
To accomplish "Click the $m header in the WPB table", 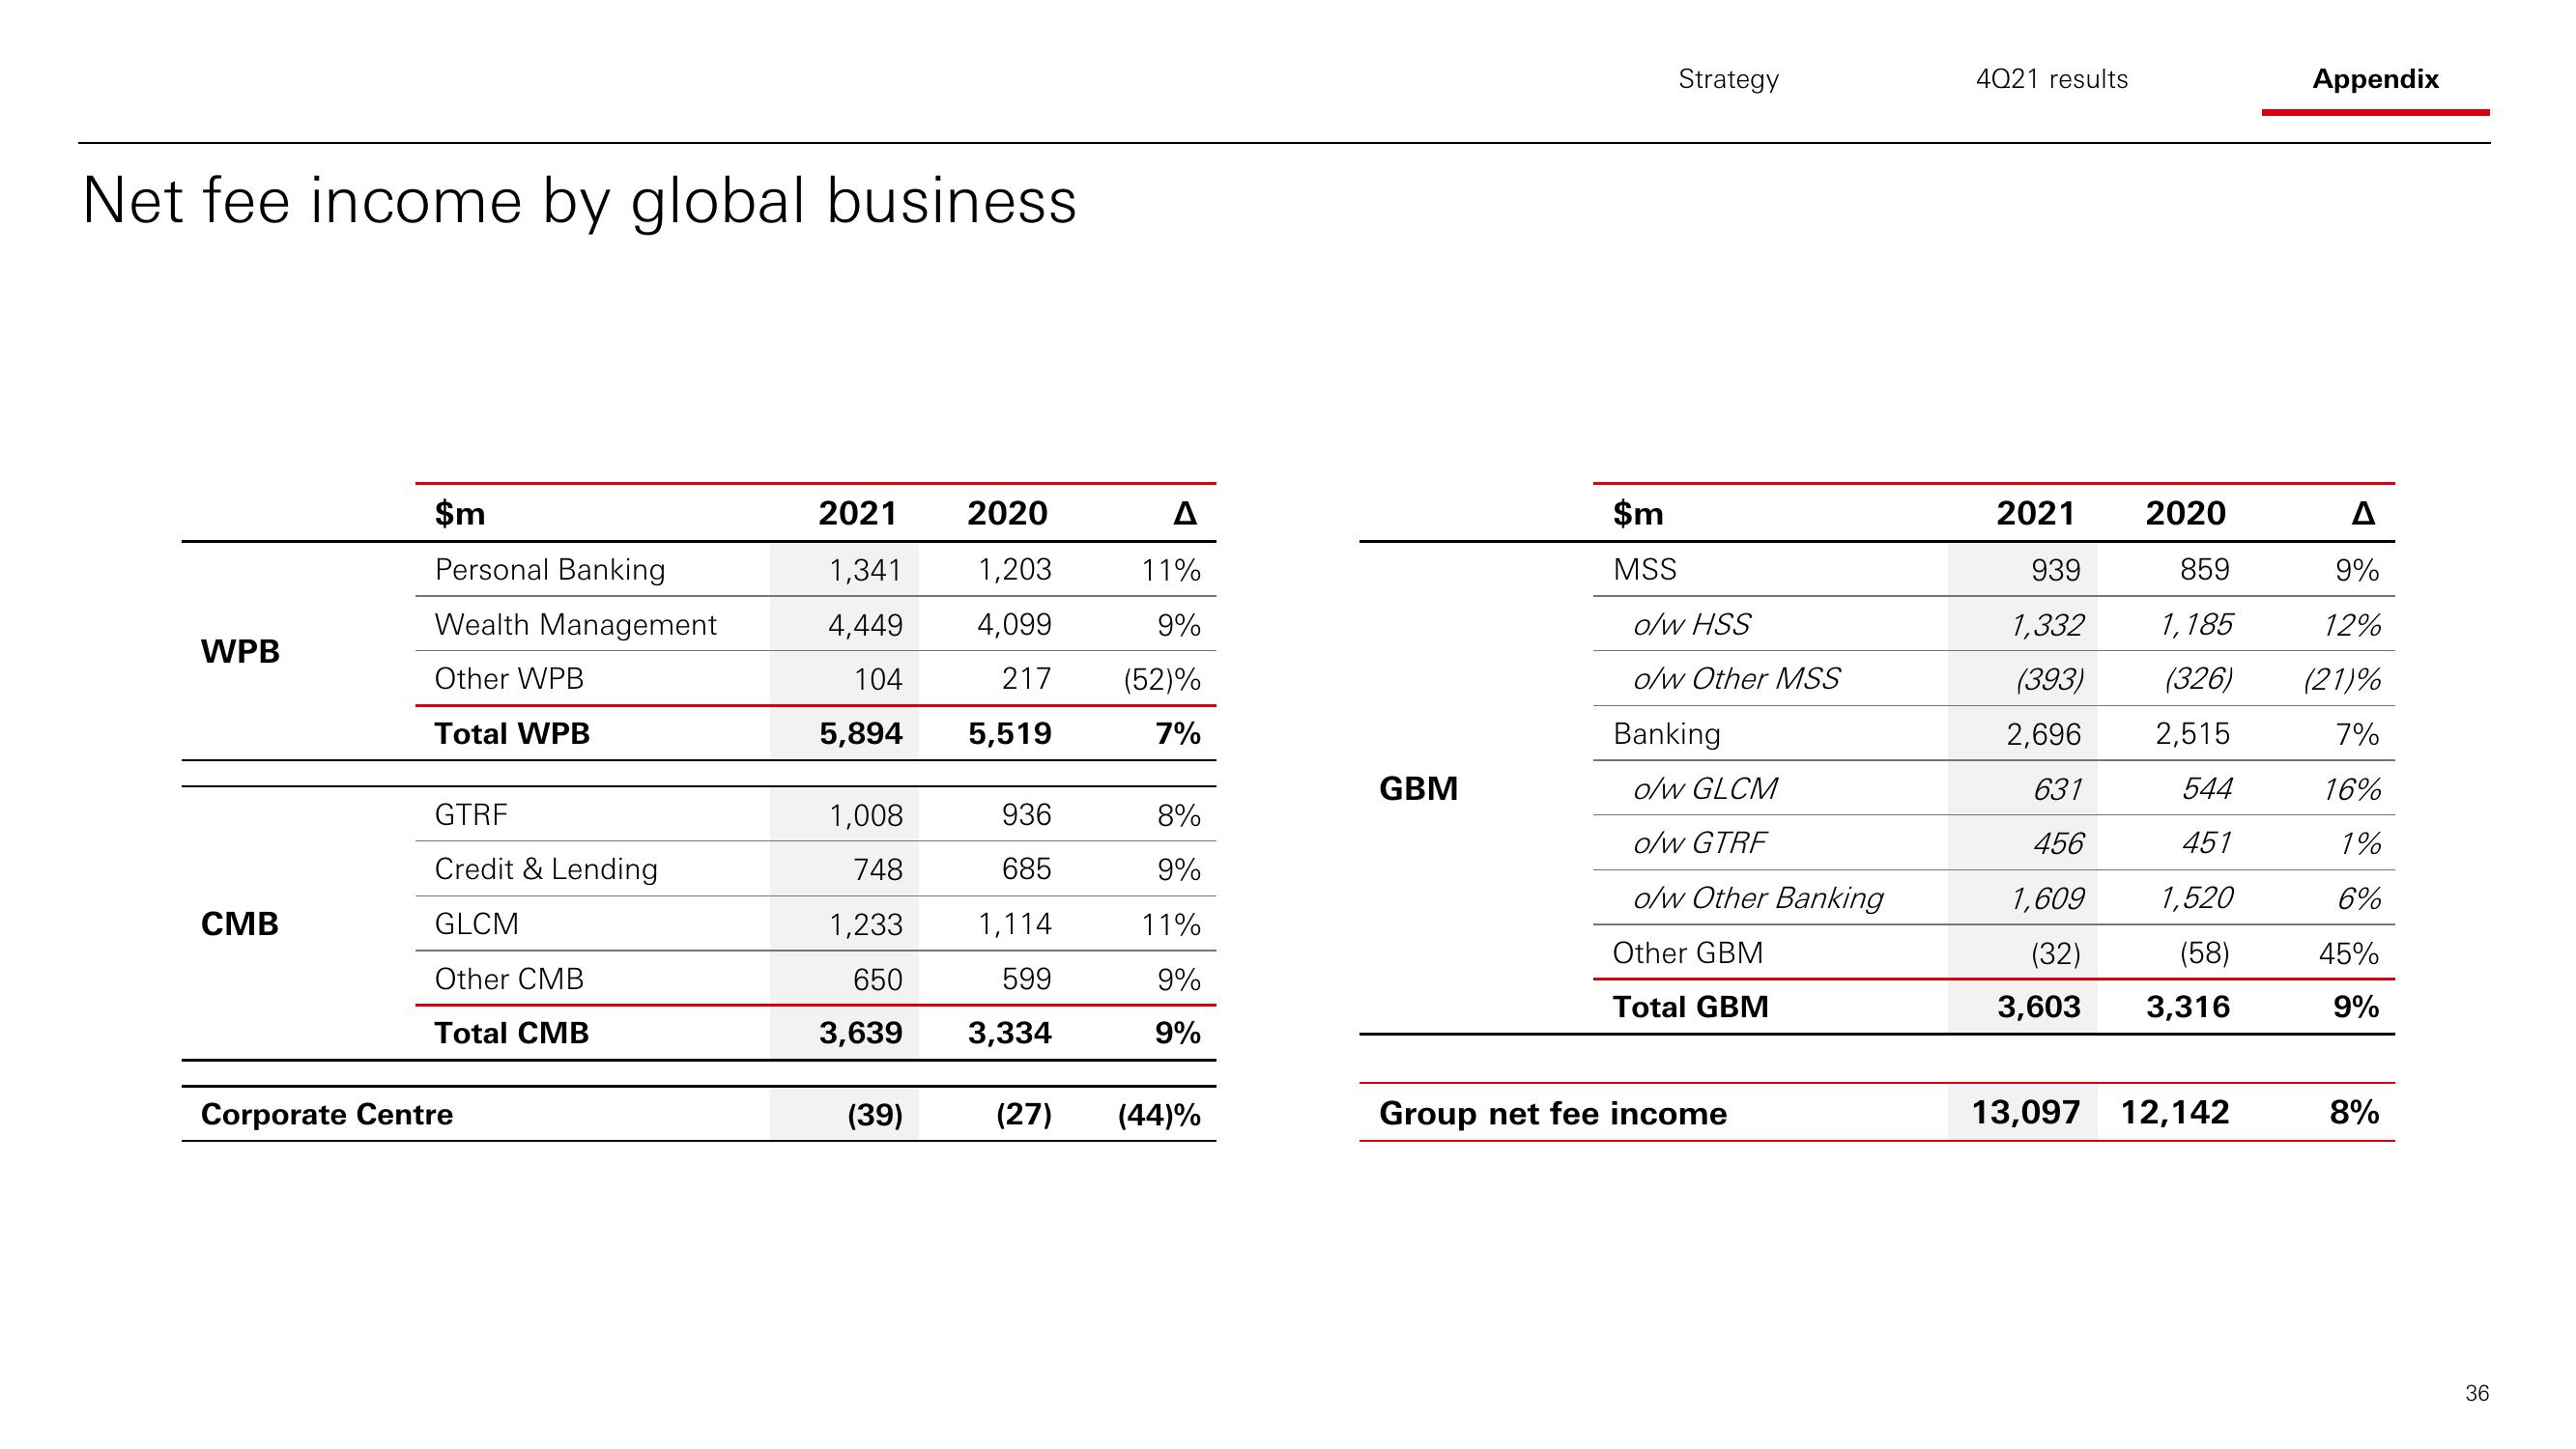I will (460, 513).
